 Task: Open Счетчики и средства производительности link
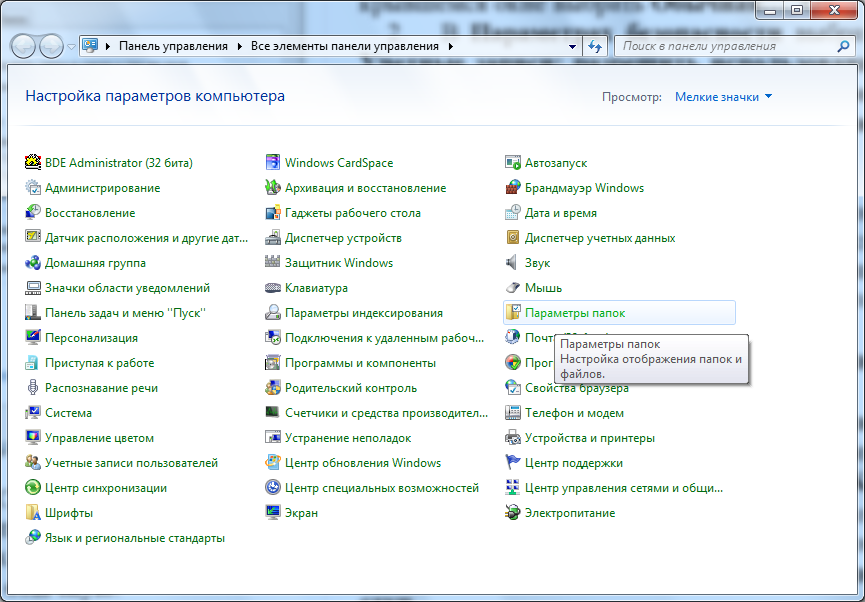[386, 413]
